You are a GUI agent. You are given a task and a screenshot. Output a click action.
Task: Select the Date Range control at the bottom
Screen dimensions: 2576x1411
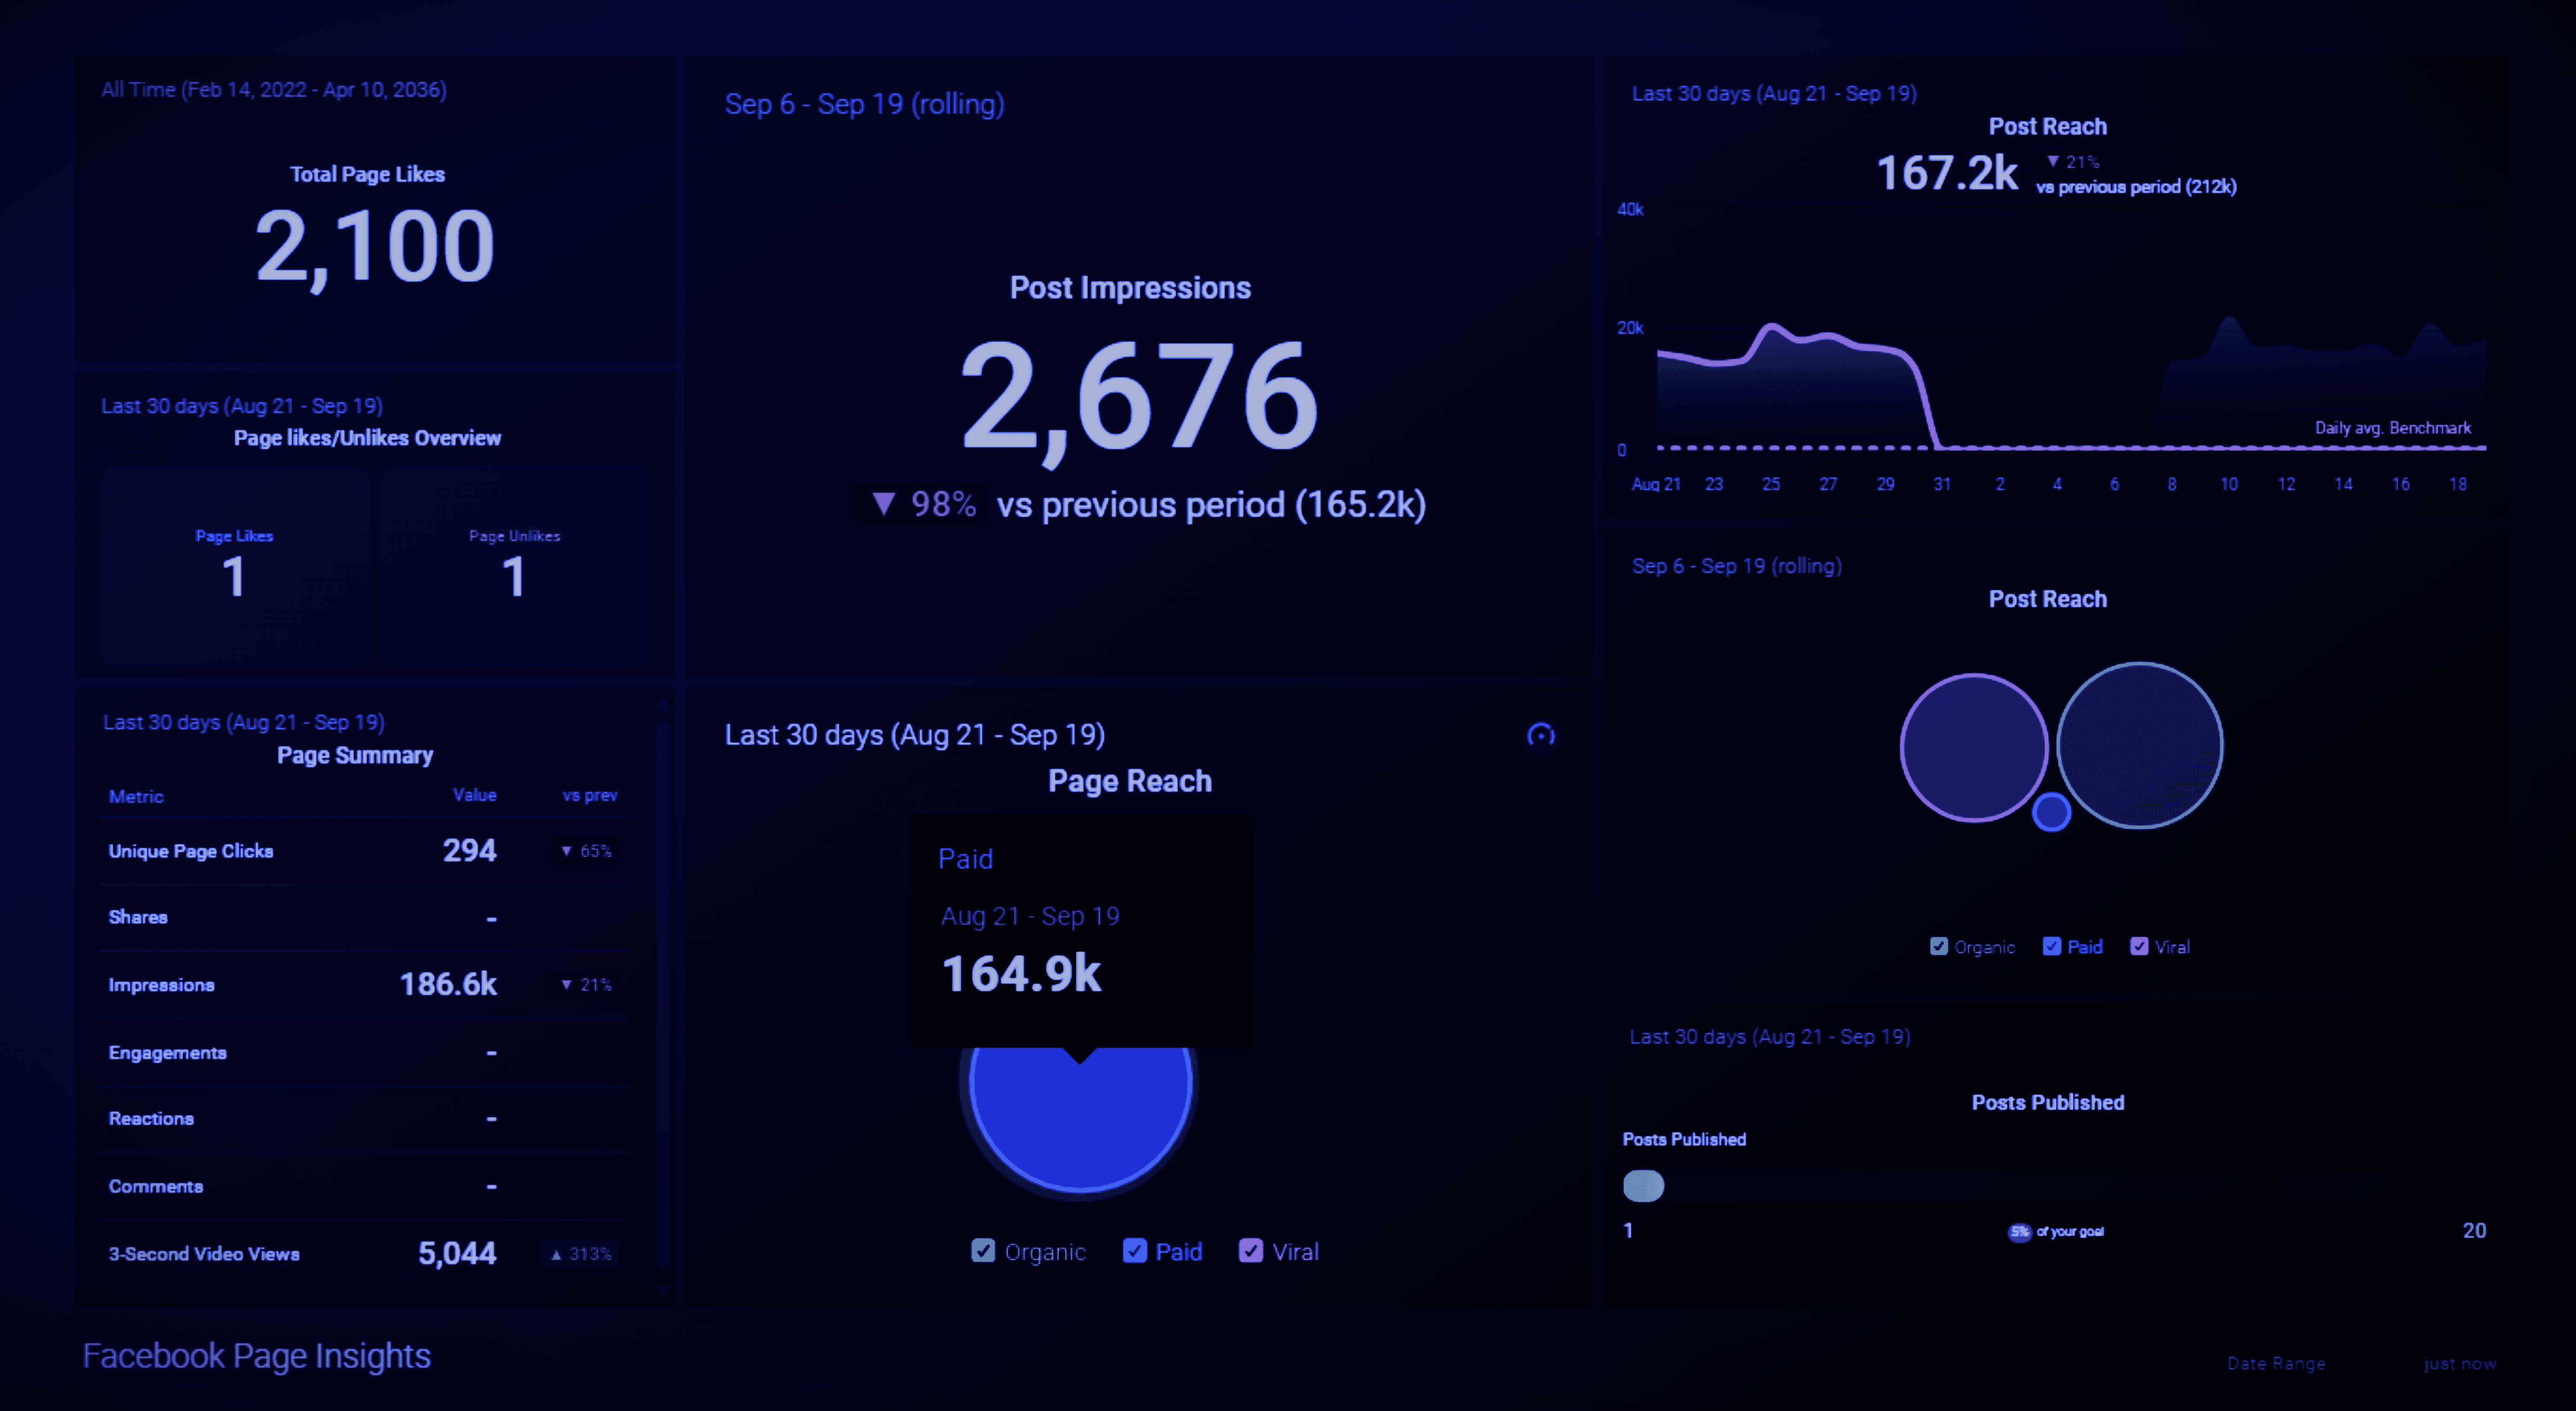pyautogui.click(x=2276, y=1363)
